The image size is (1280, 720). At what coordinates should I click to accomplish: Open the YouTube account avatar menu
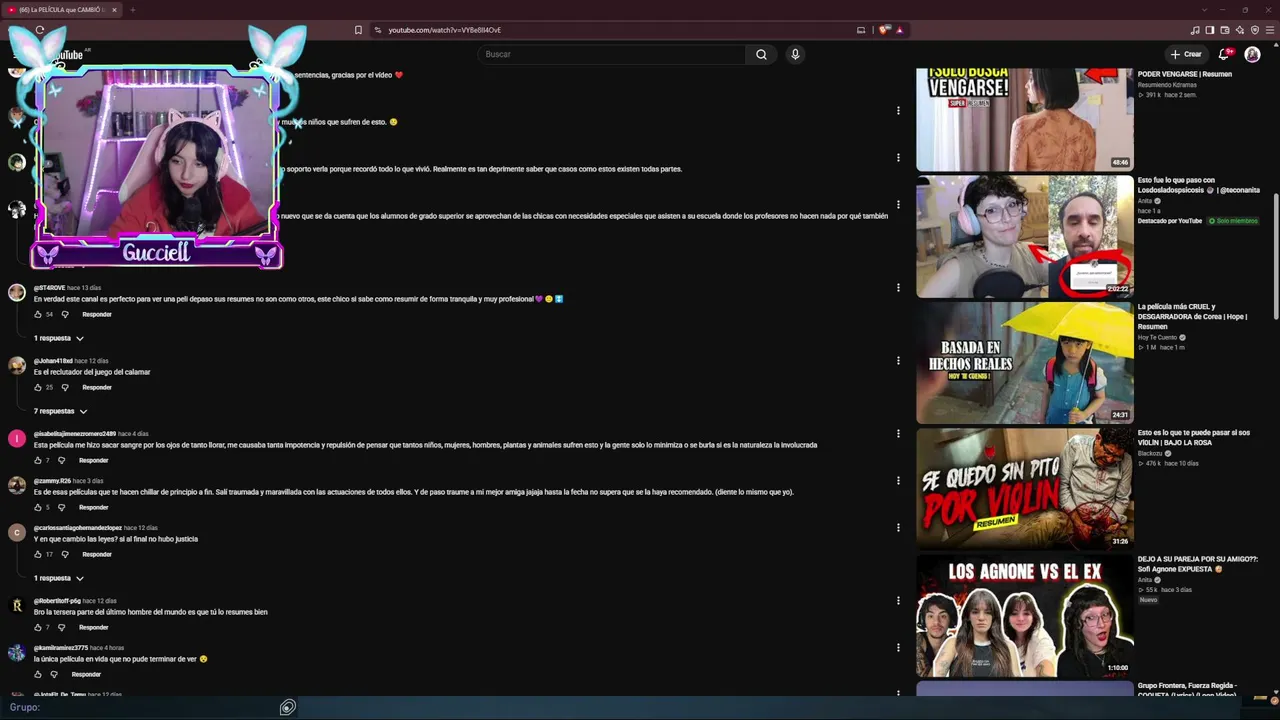pyautogui.click(x=1252, y=54)
